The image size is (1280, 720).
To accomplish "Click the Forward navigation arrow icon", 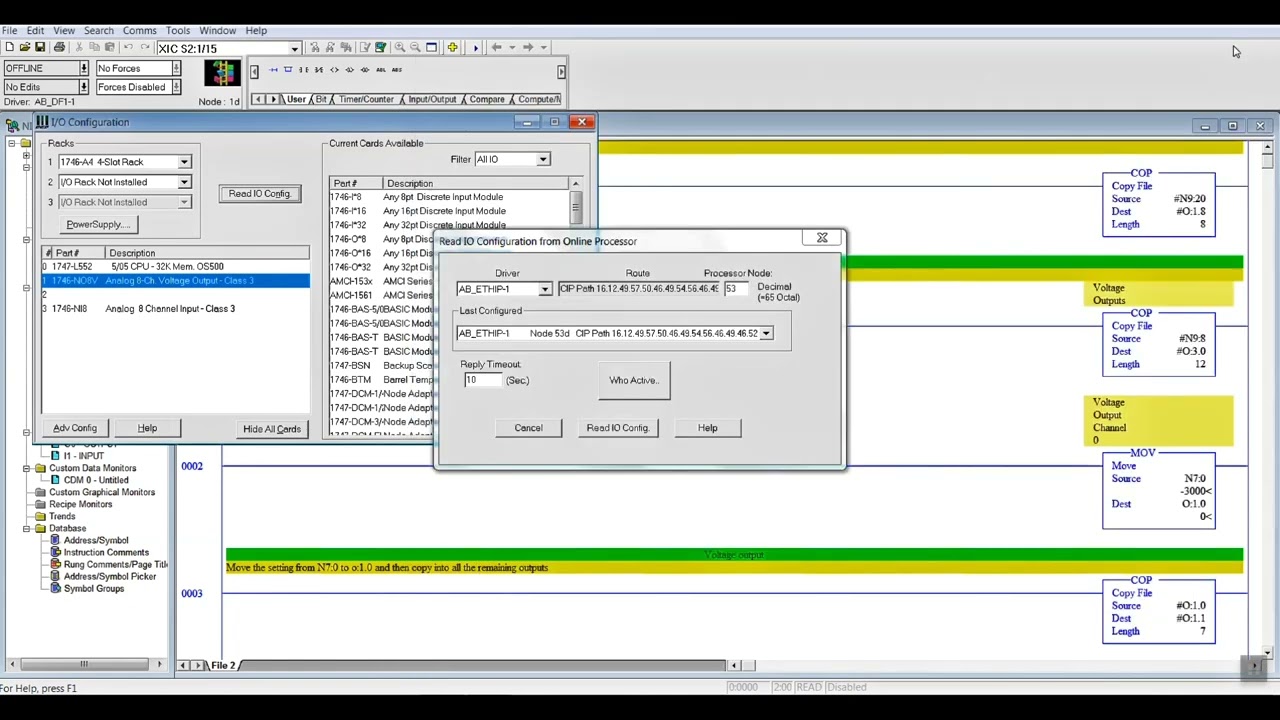I will point(527,47).
